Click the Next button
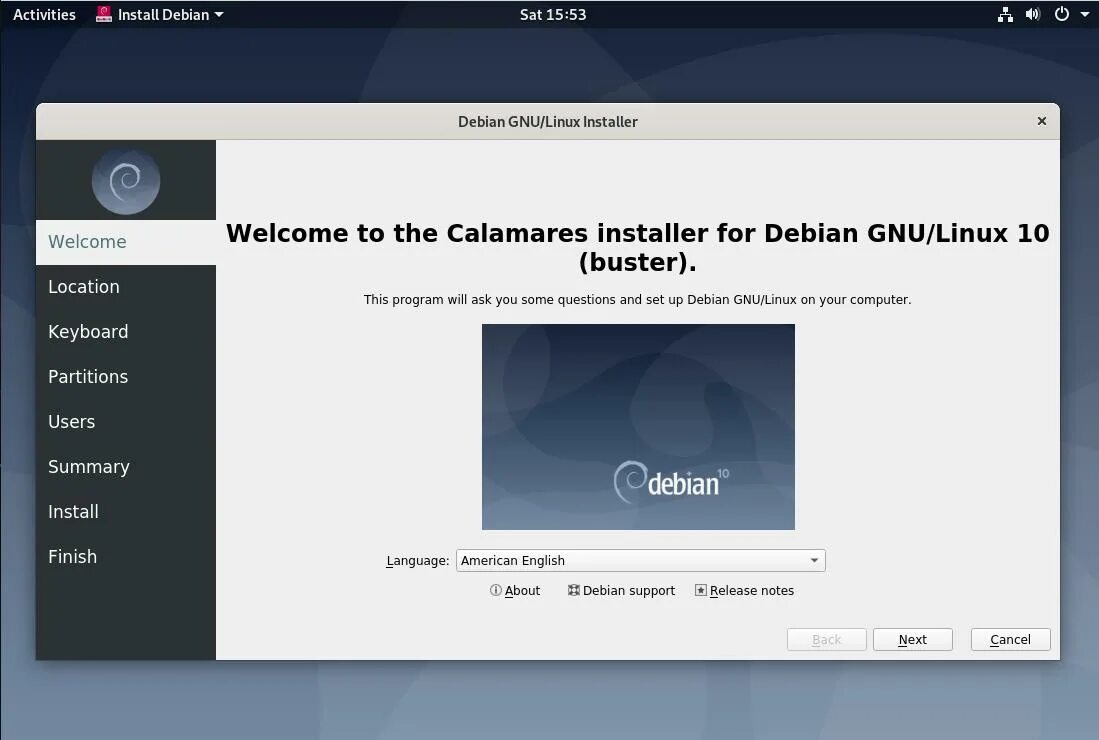This screenshot has height=740, width=1099. point(913,639)
